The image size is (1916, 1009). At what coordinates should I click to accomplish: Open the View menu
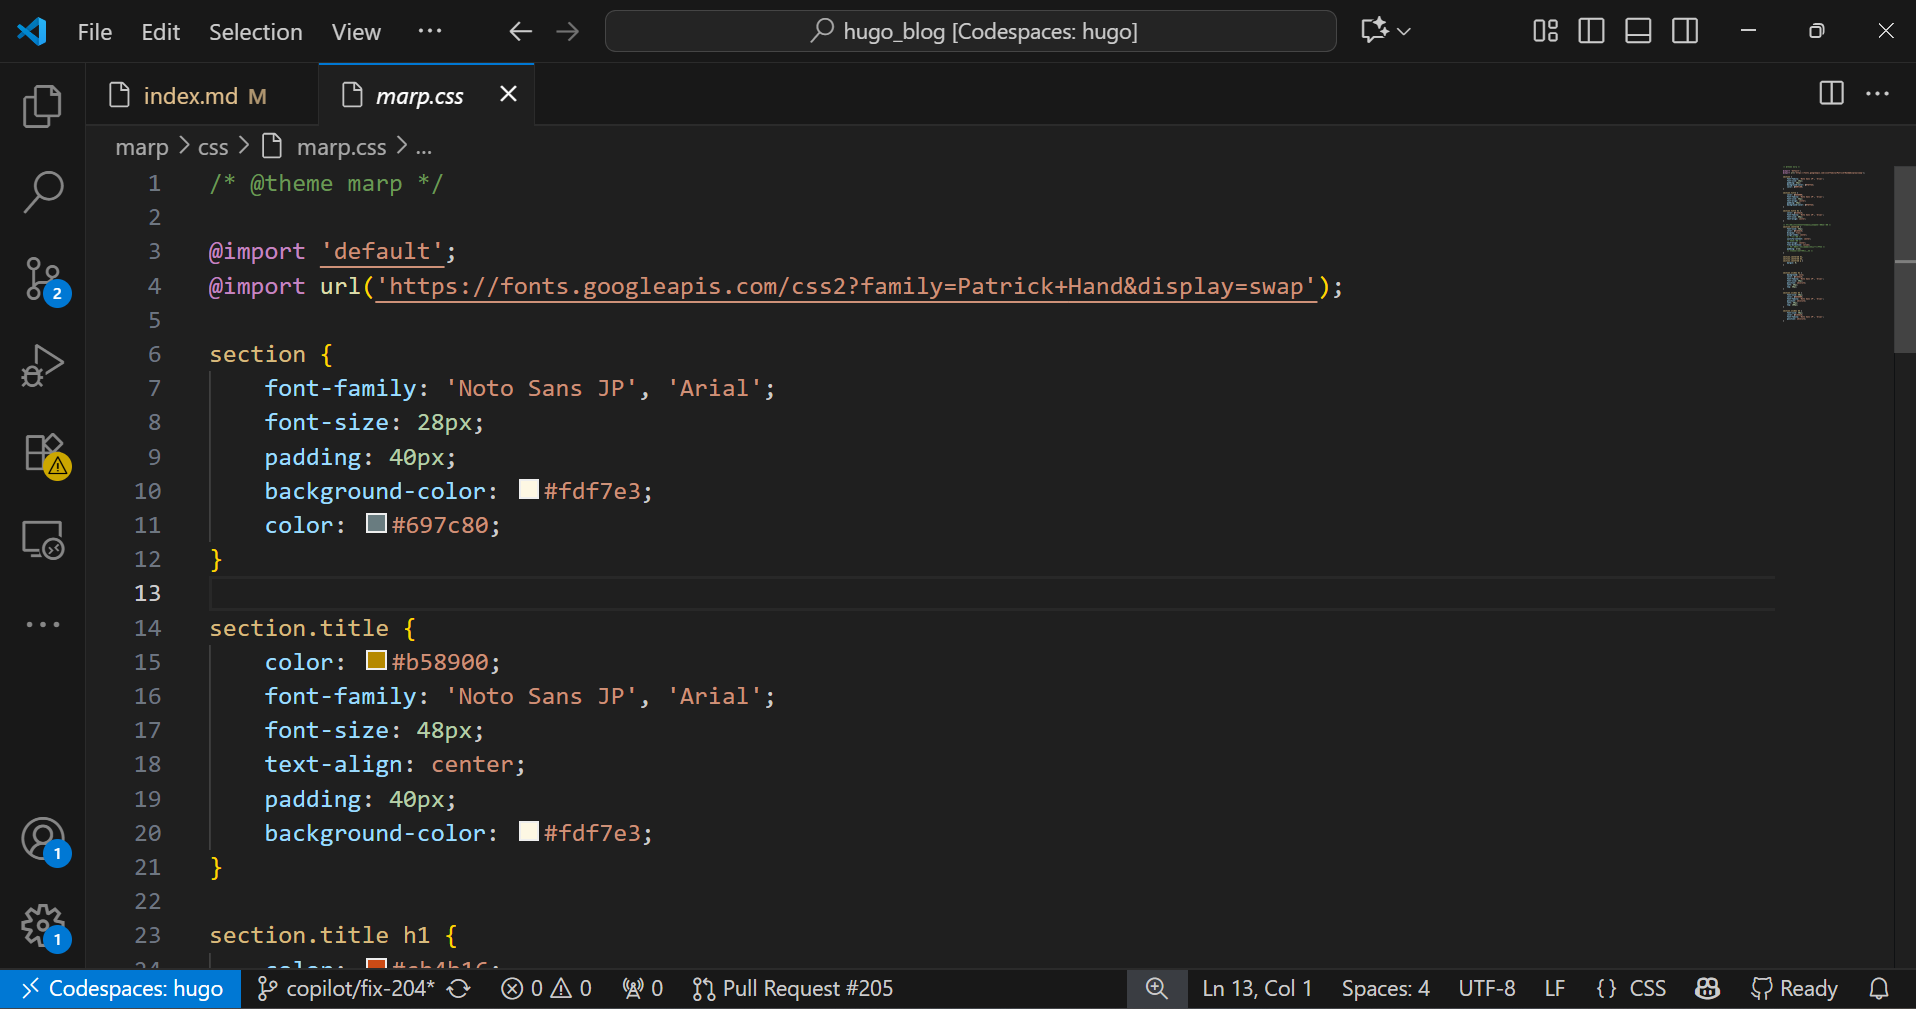point(356,32)
